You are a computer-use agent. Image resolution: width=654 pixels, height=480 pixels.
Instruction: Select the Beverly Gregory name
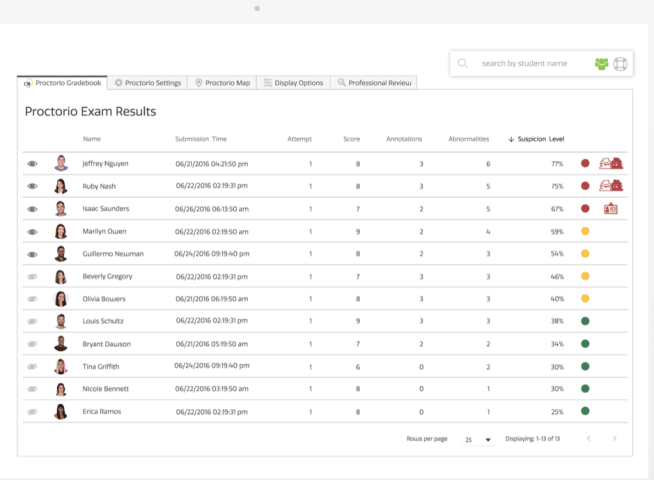click(107, 276)
